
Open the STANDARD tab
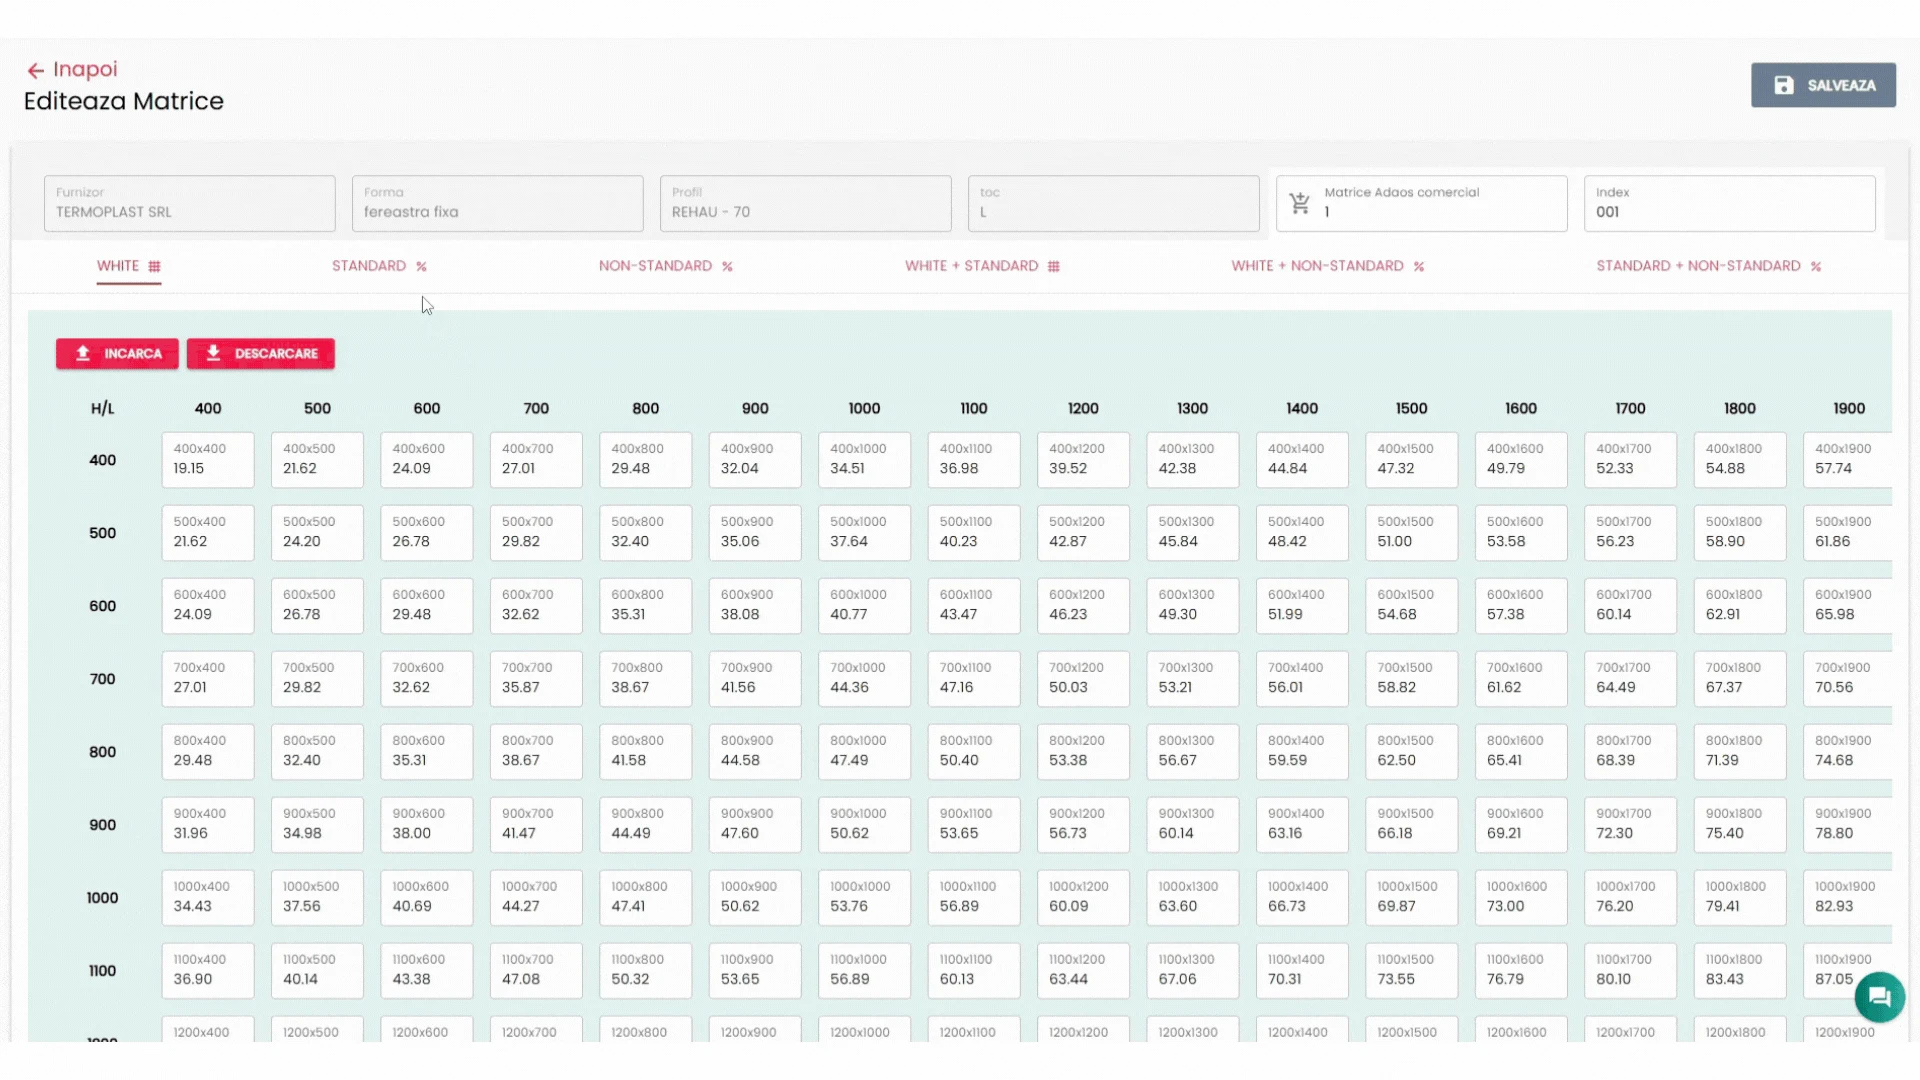pyautogui.click(x=379, y=266)
